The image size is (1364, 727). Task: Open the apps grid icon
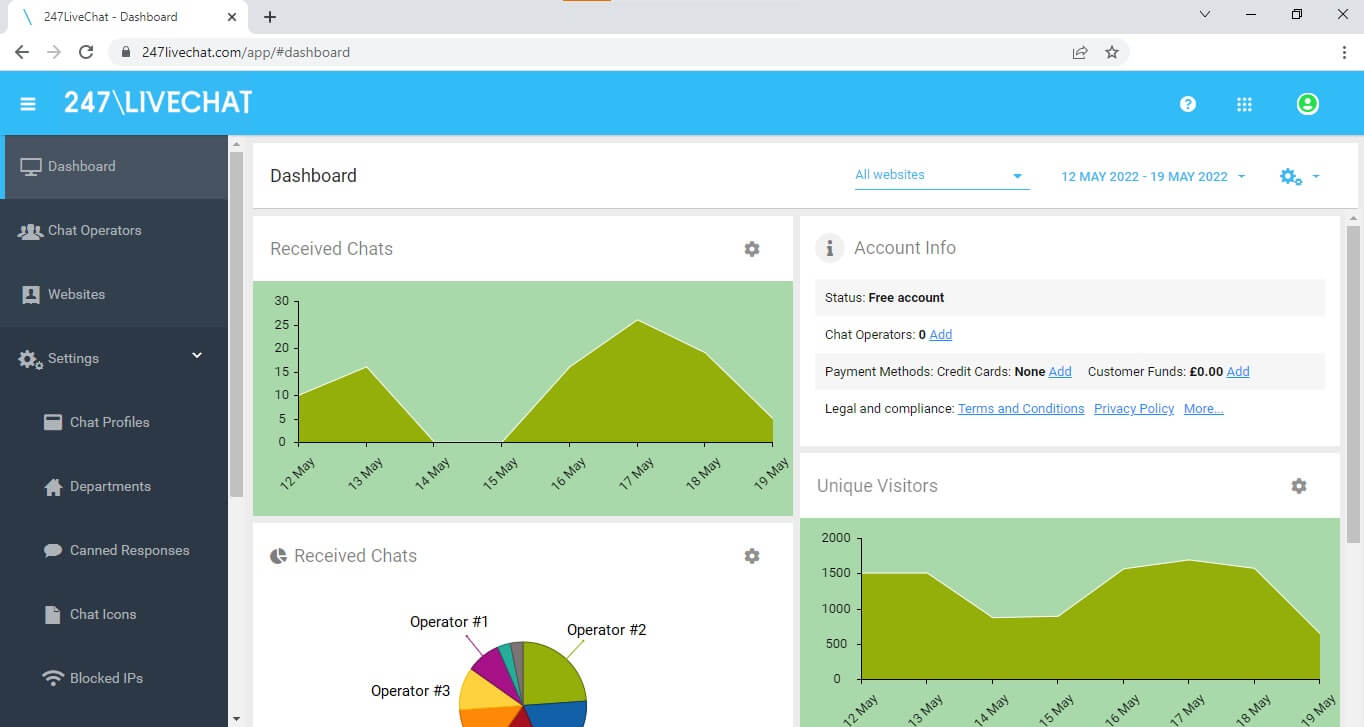click(1244, 104)
